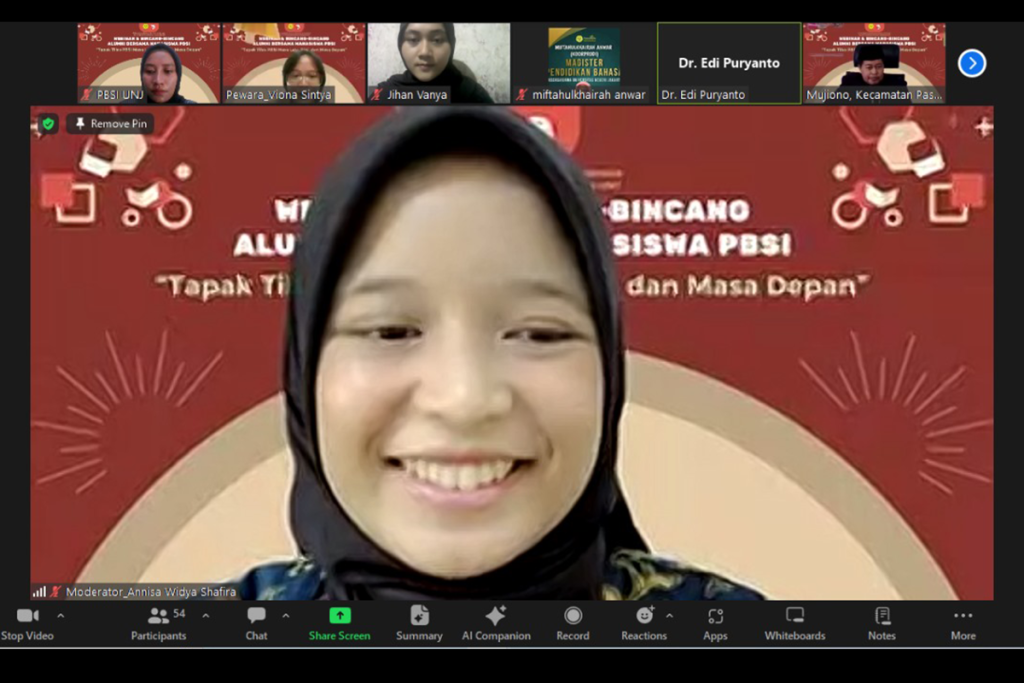
Task: Select the Dr. Edi Puryanto video tile
Action: click(x=728, y=63)
